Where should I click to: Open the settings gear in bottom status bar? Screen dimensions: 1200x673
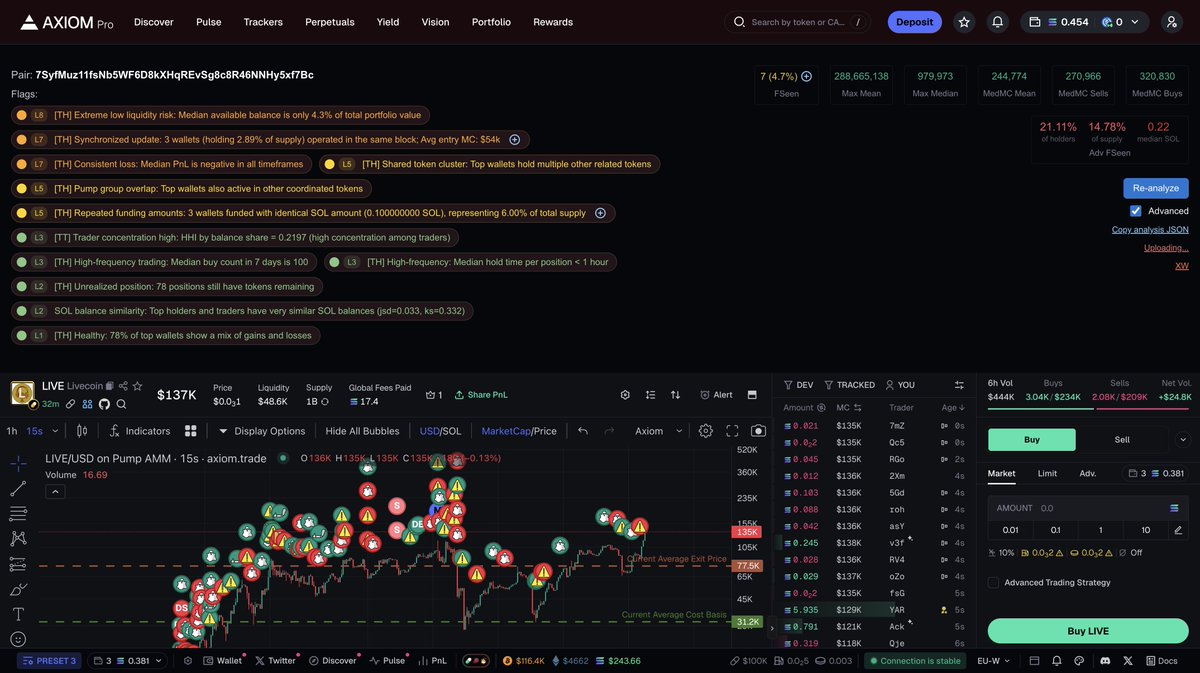pos(188,661)
